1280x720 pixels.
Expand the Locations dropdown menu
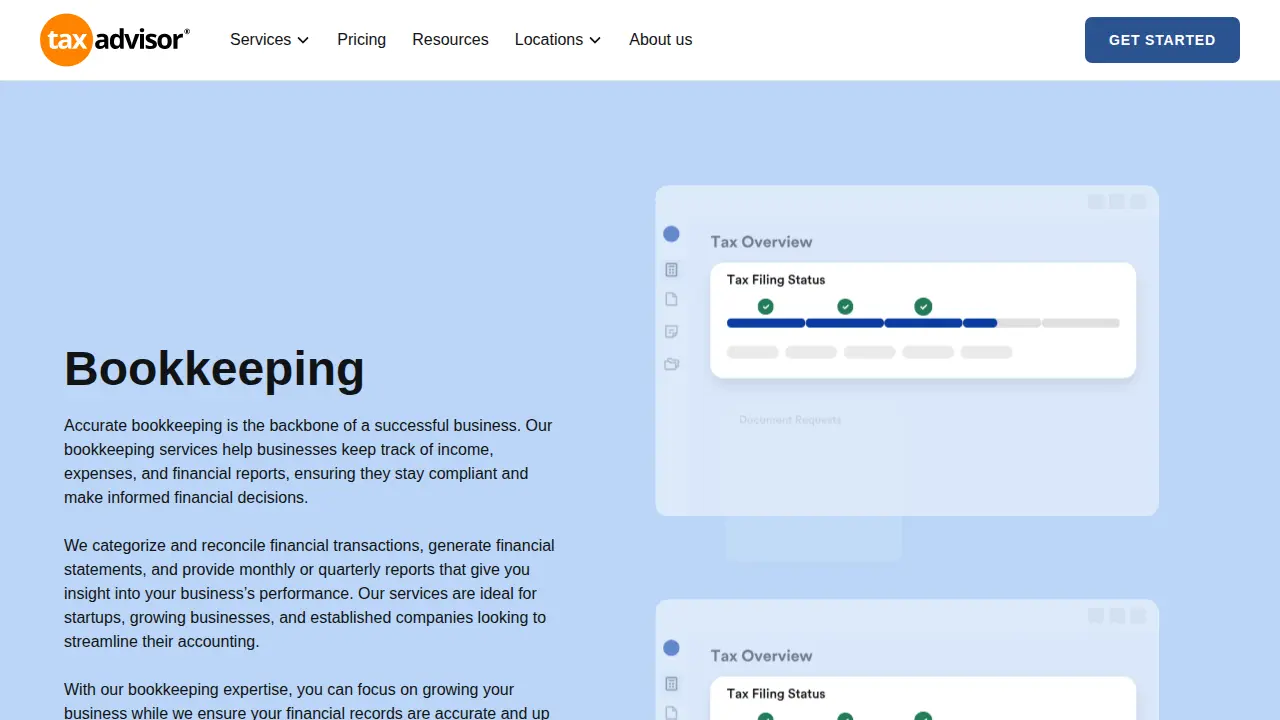558,40
